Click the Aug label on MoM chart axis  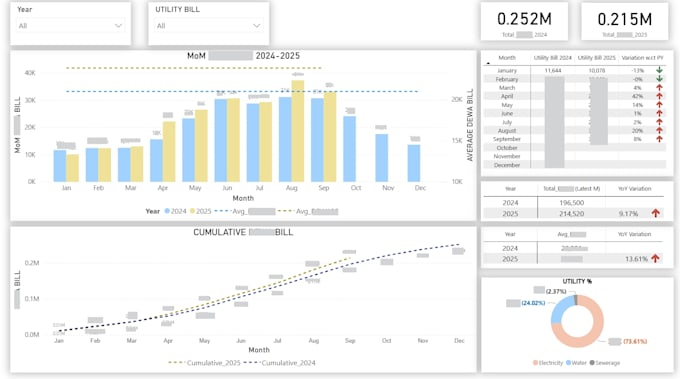click(x=291, y=188)
